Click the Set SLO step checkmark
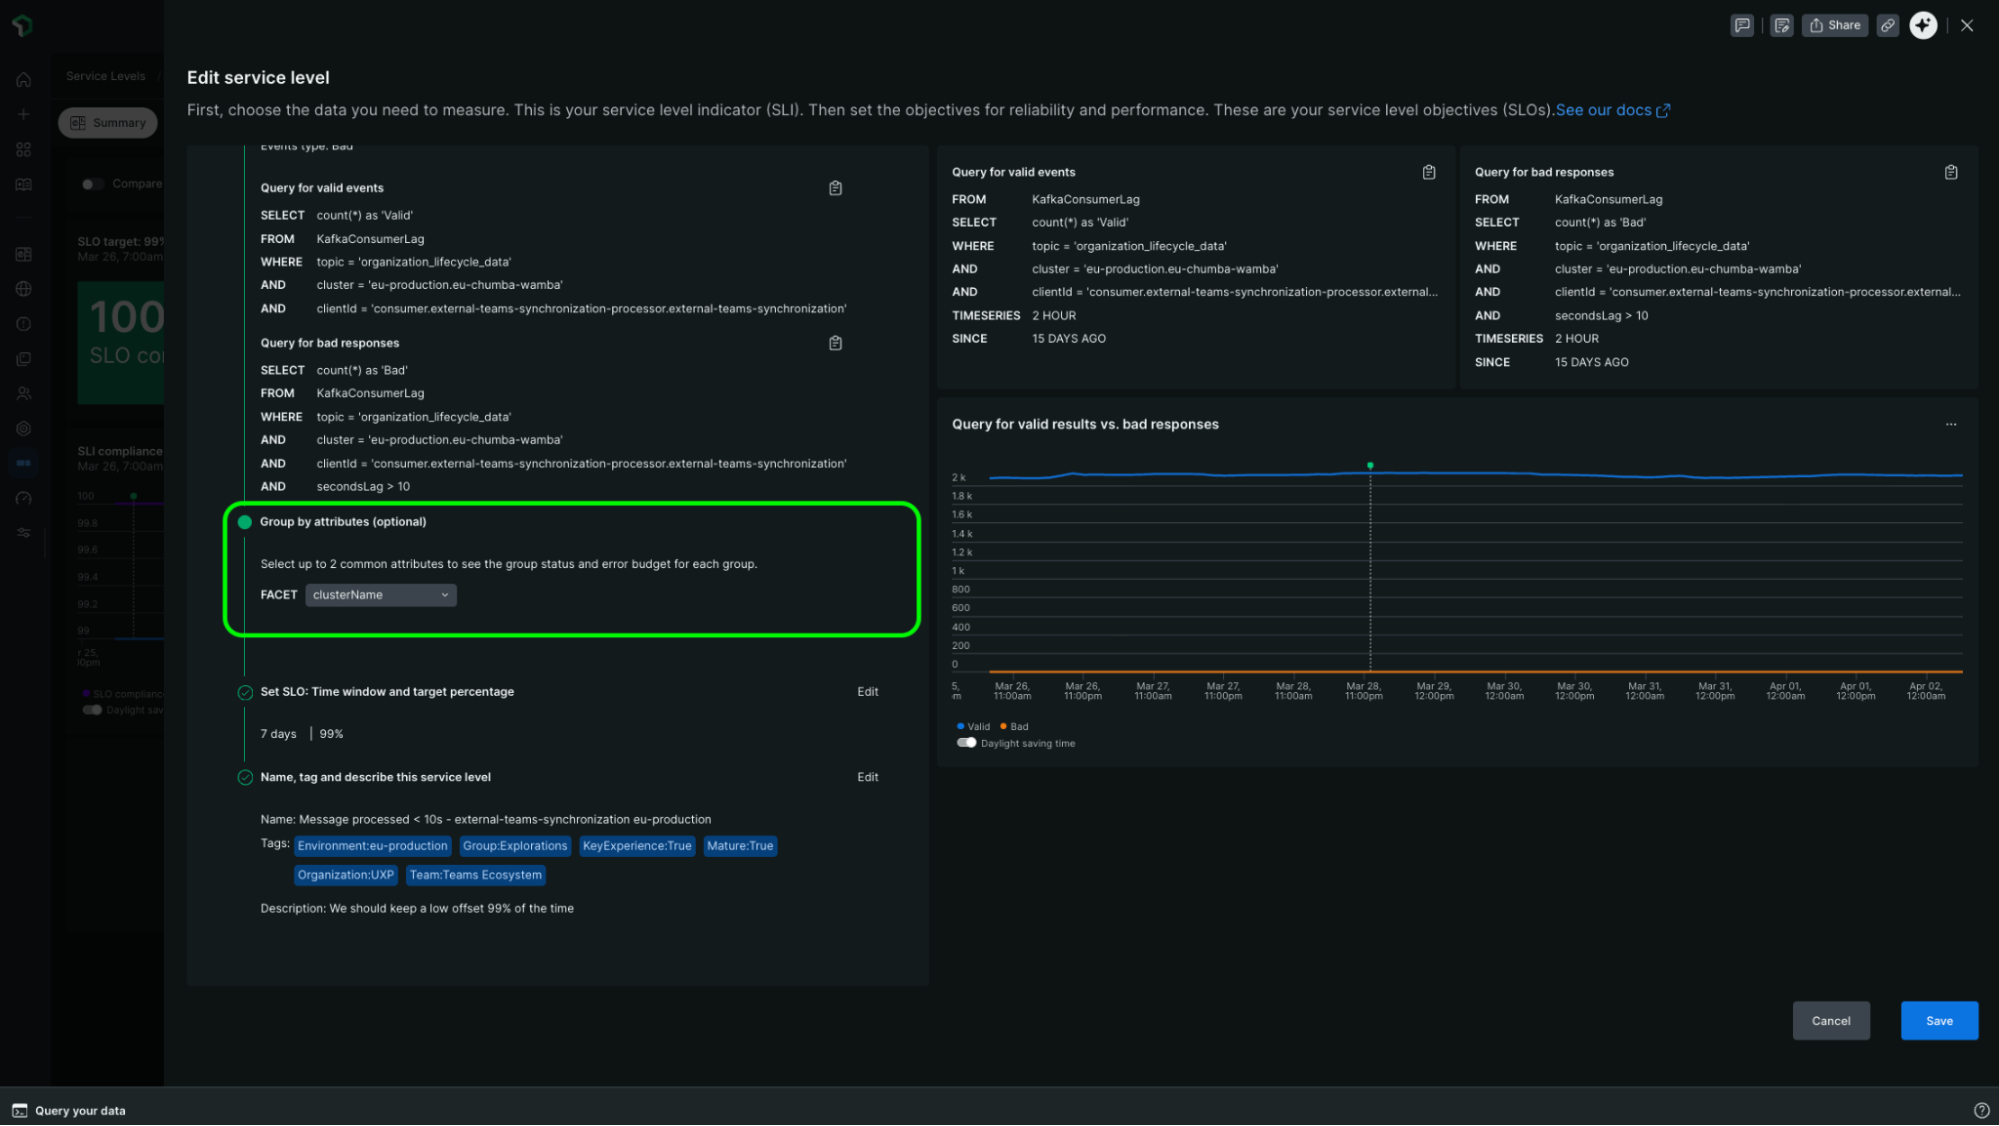Screen dimensions: 1999x1126 click(x=245, y=693)
